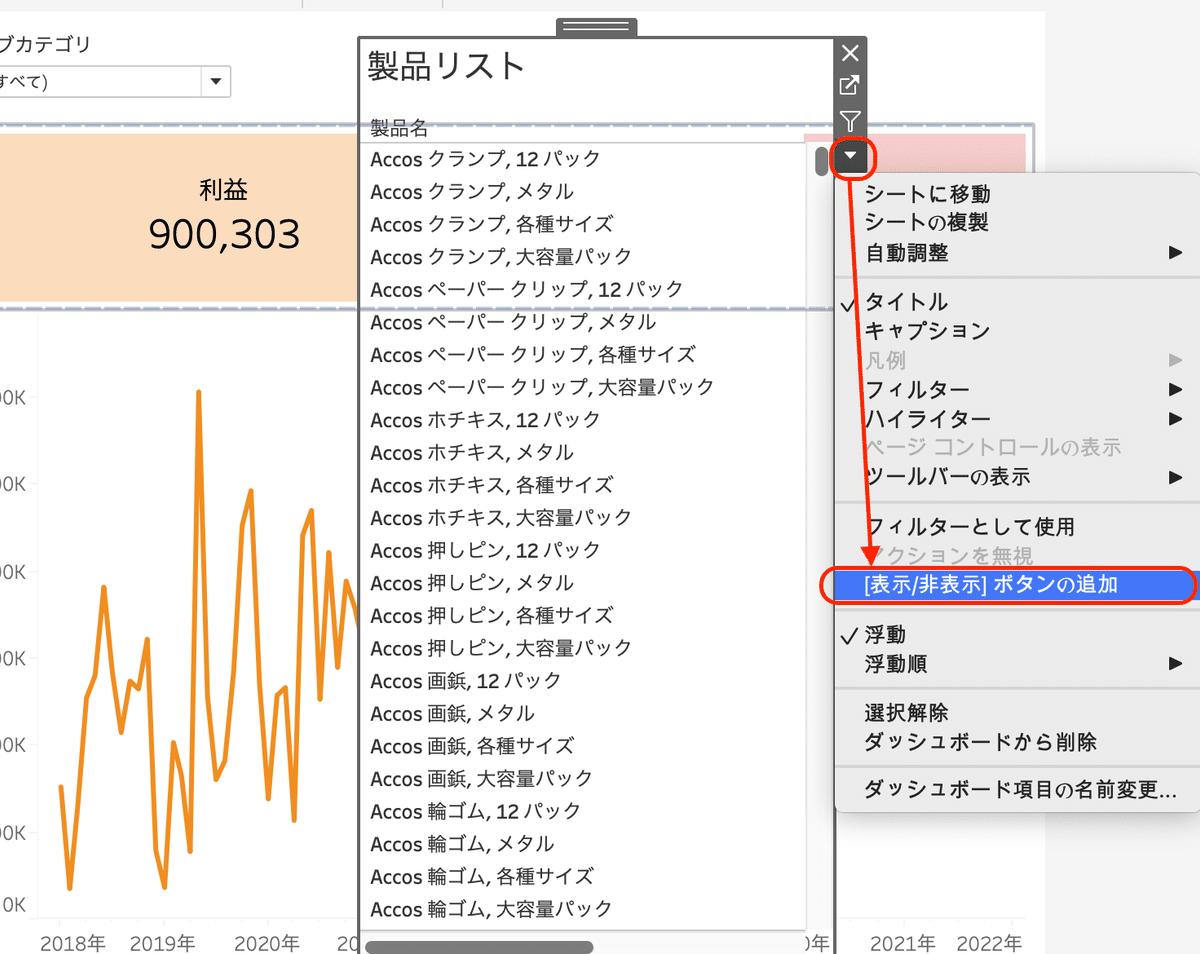Click the orange line chart

tap(200, 640)
